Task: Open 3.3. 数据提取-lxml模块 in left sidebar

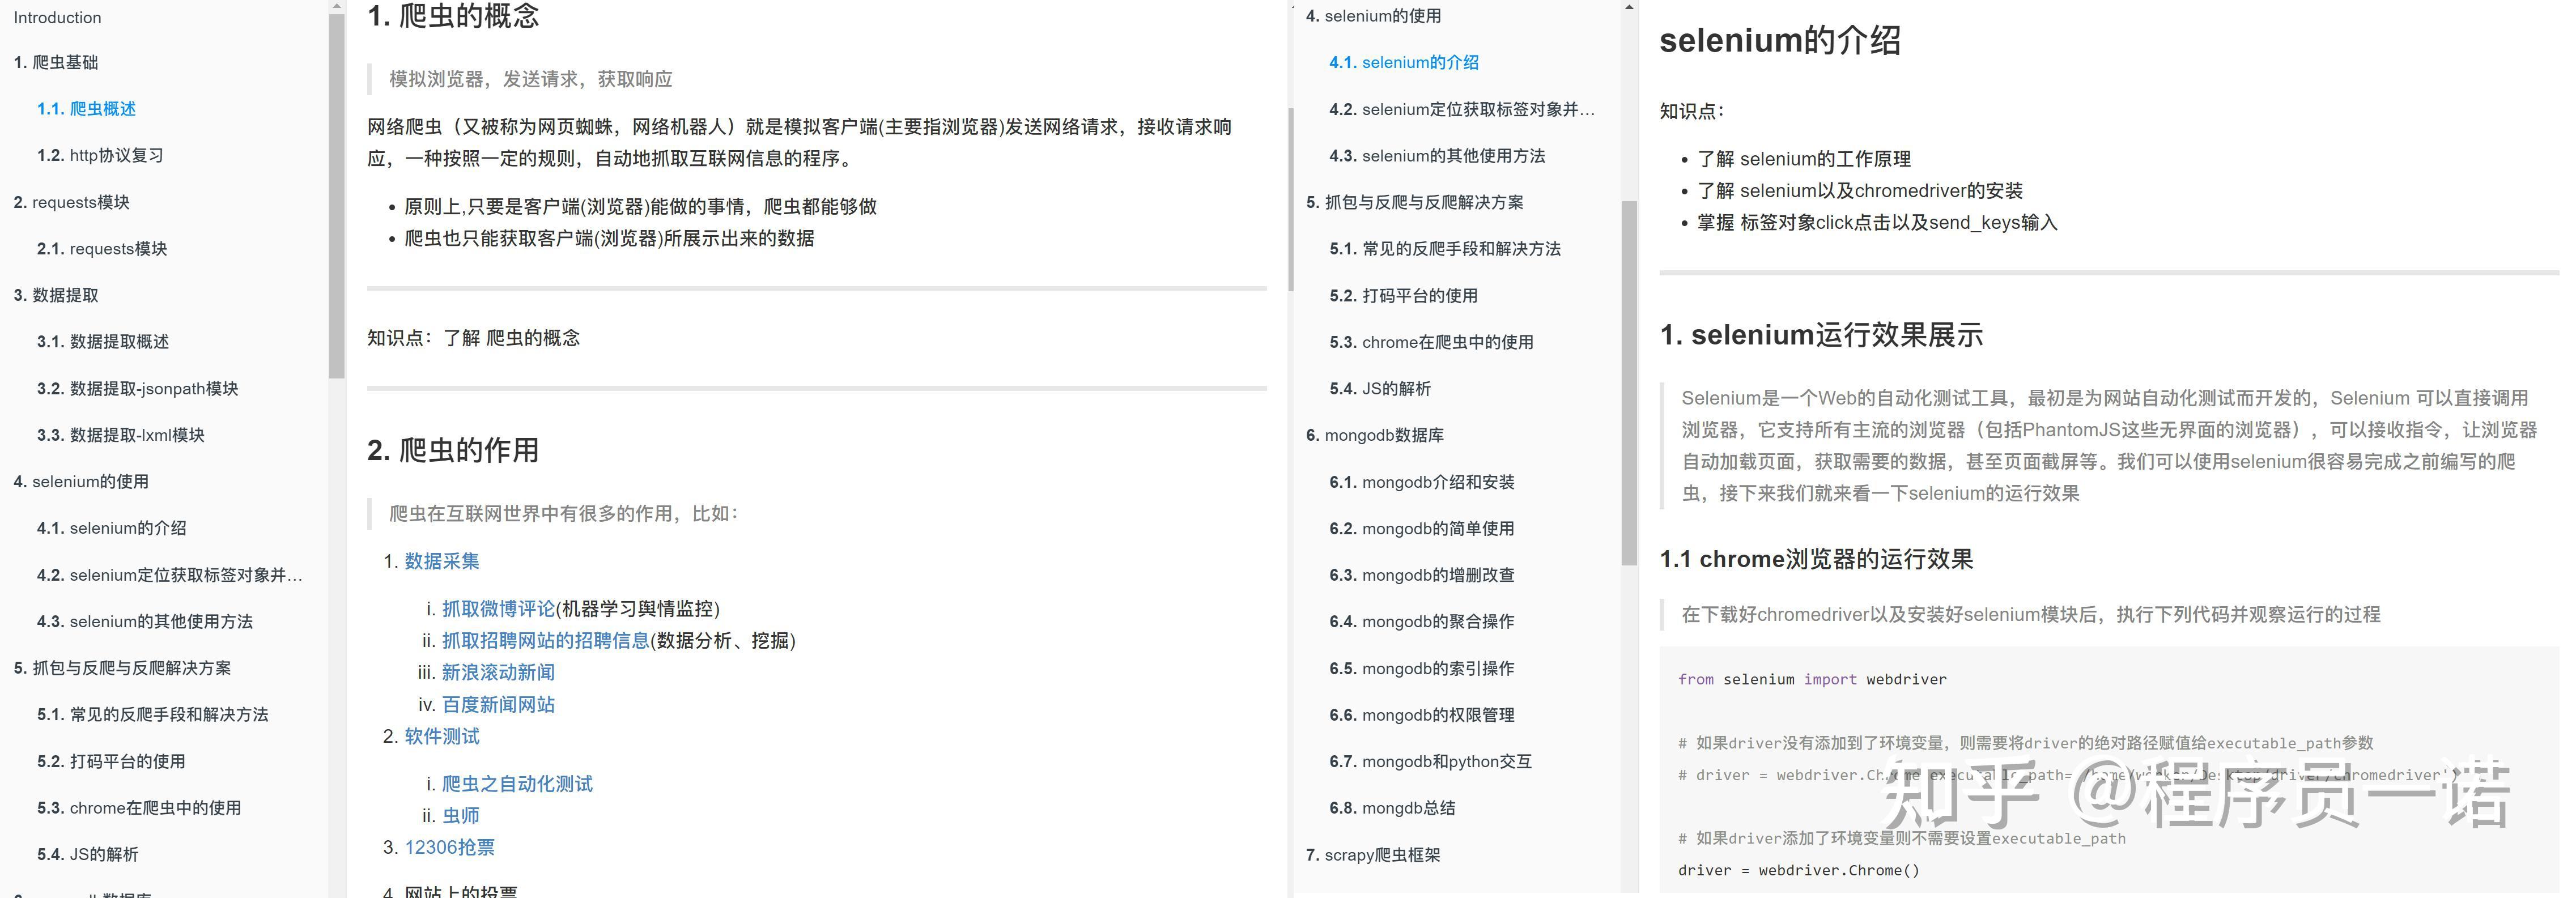Action: click(x=120, y=435)
